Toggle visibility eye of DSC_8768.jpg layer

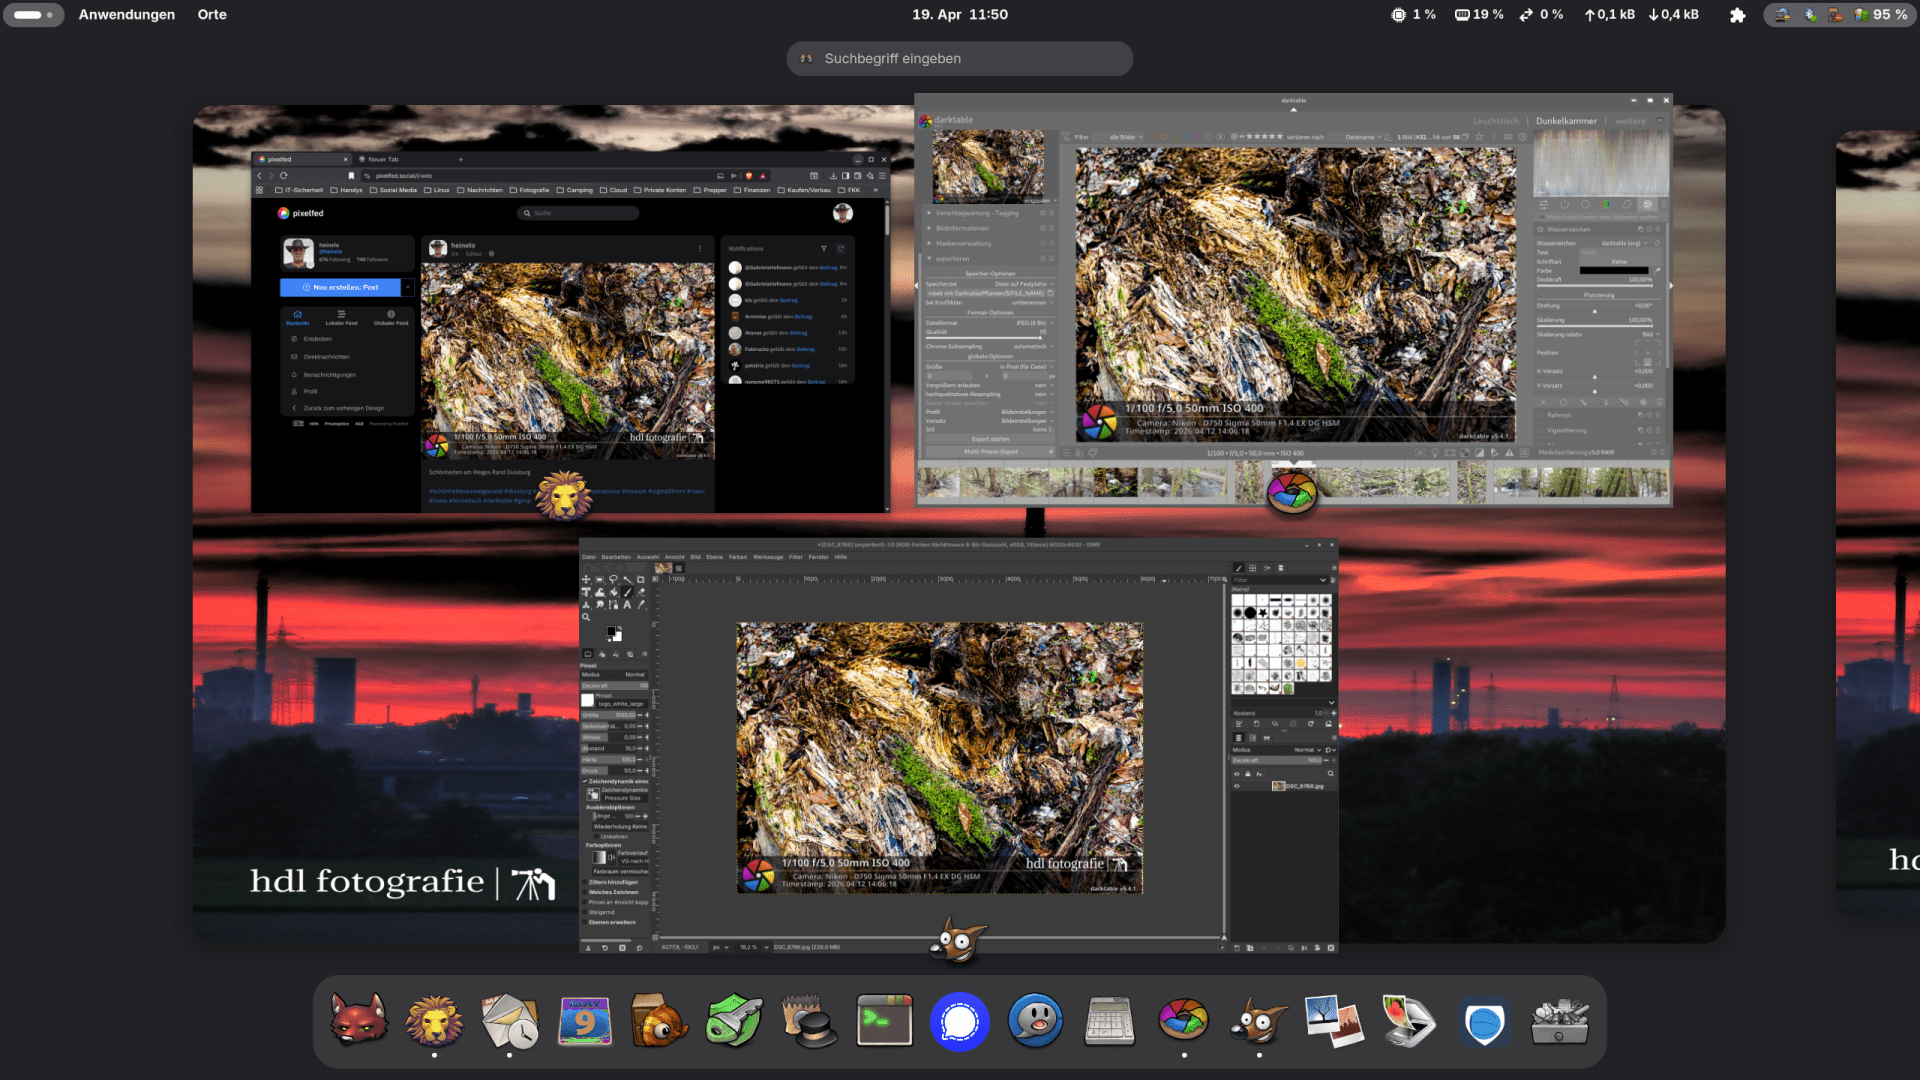coord(1237,786)
